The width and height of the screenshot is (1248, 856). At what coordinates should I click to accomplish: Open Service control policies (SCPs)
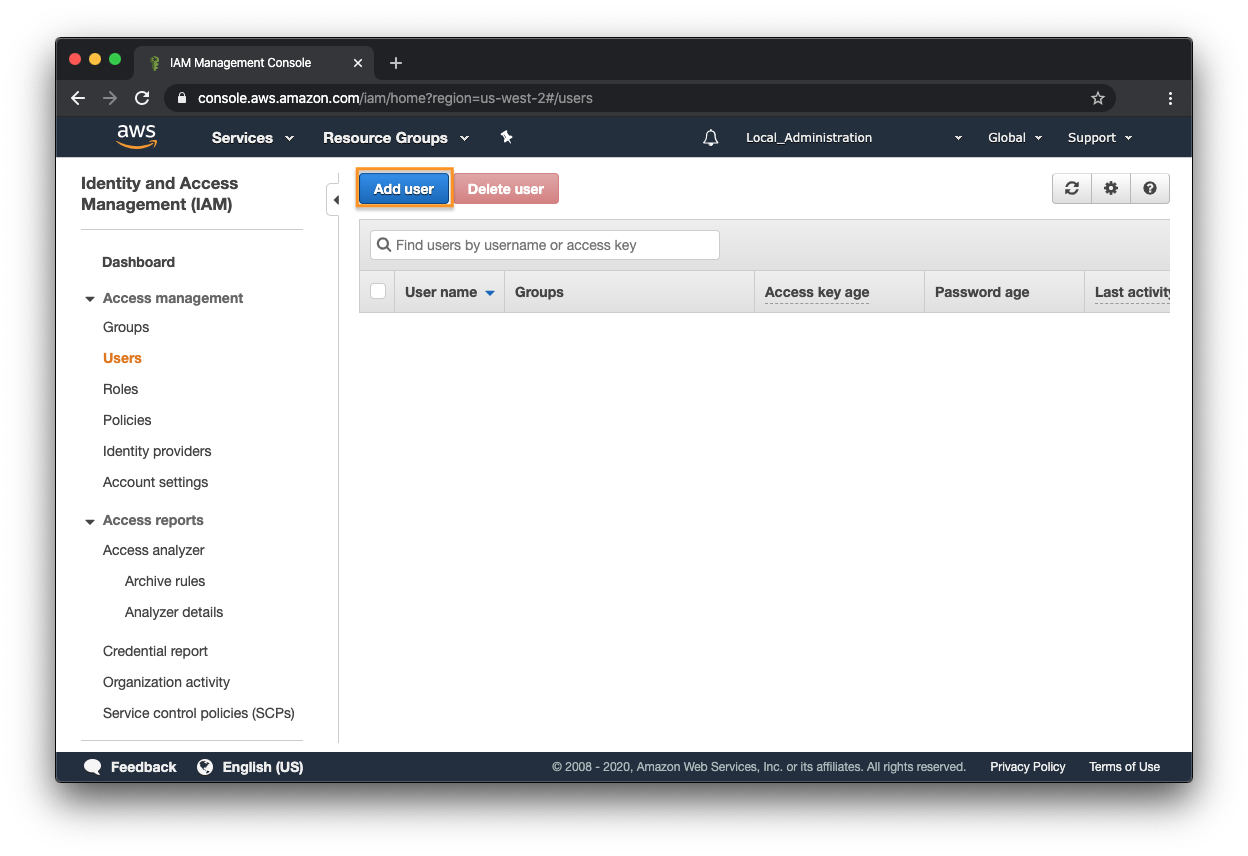198,713
